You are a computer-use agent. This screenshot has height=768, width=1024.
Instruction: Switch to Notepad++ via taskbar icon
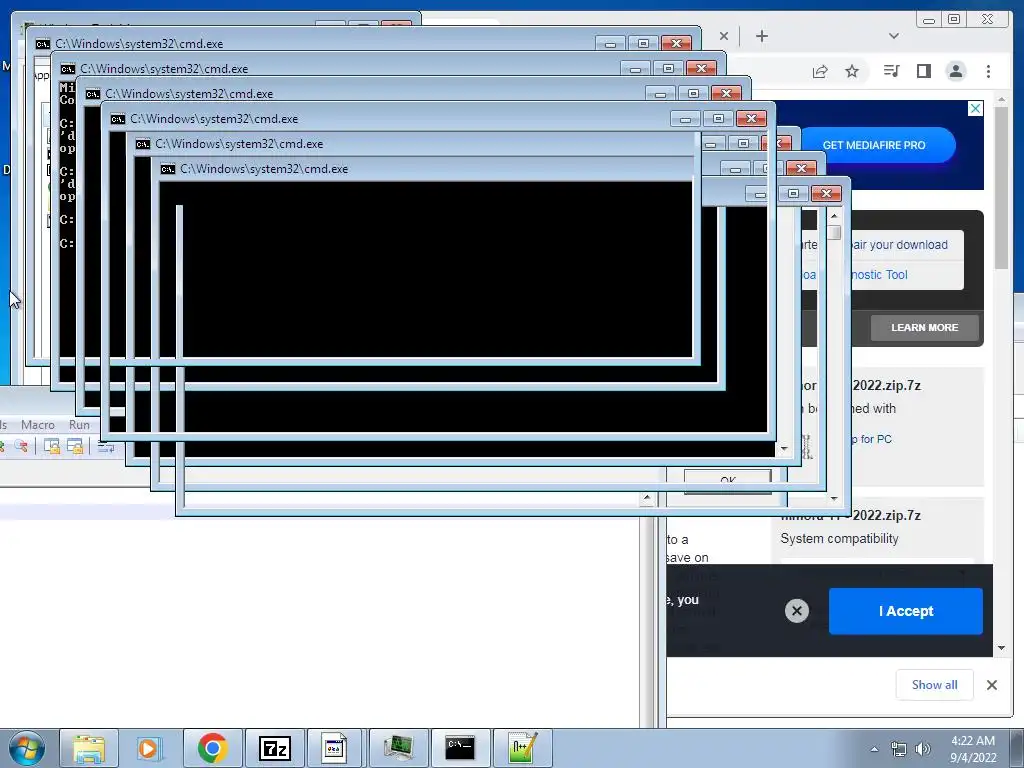point(522,748)
